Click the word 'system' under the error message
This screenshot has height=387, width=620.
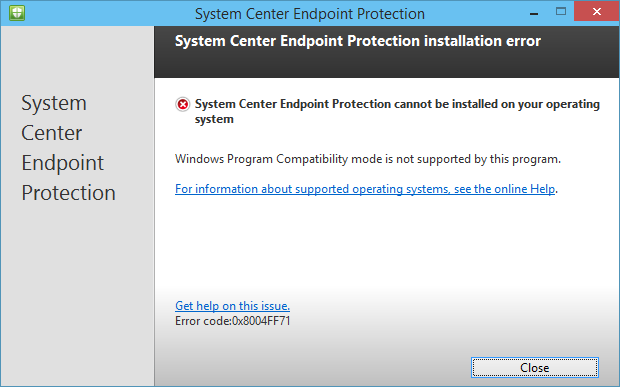pyautogui.click(x=214, y=119)
